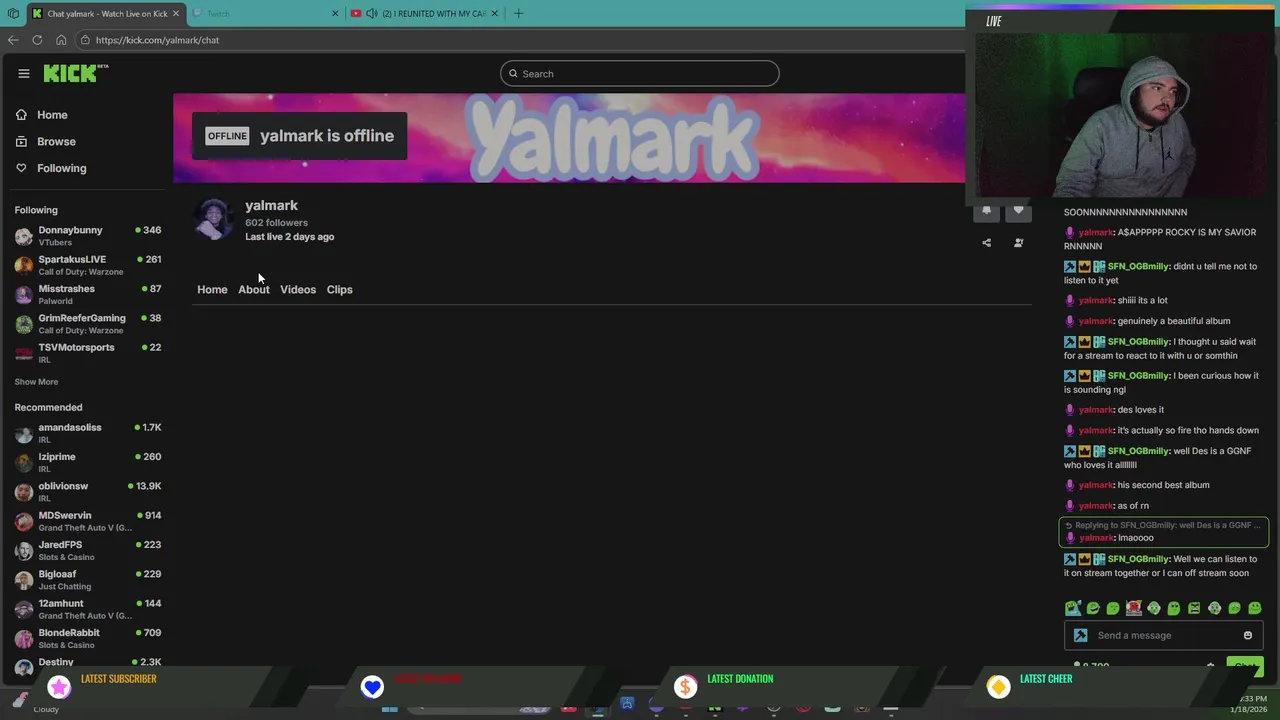Image resolution: width=1280 pixels, height=720 pixels.
Task: Click SFN_OGBmilly username in 'didnt u tell me' message
Action: coord(1138,267)
